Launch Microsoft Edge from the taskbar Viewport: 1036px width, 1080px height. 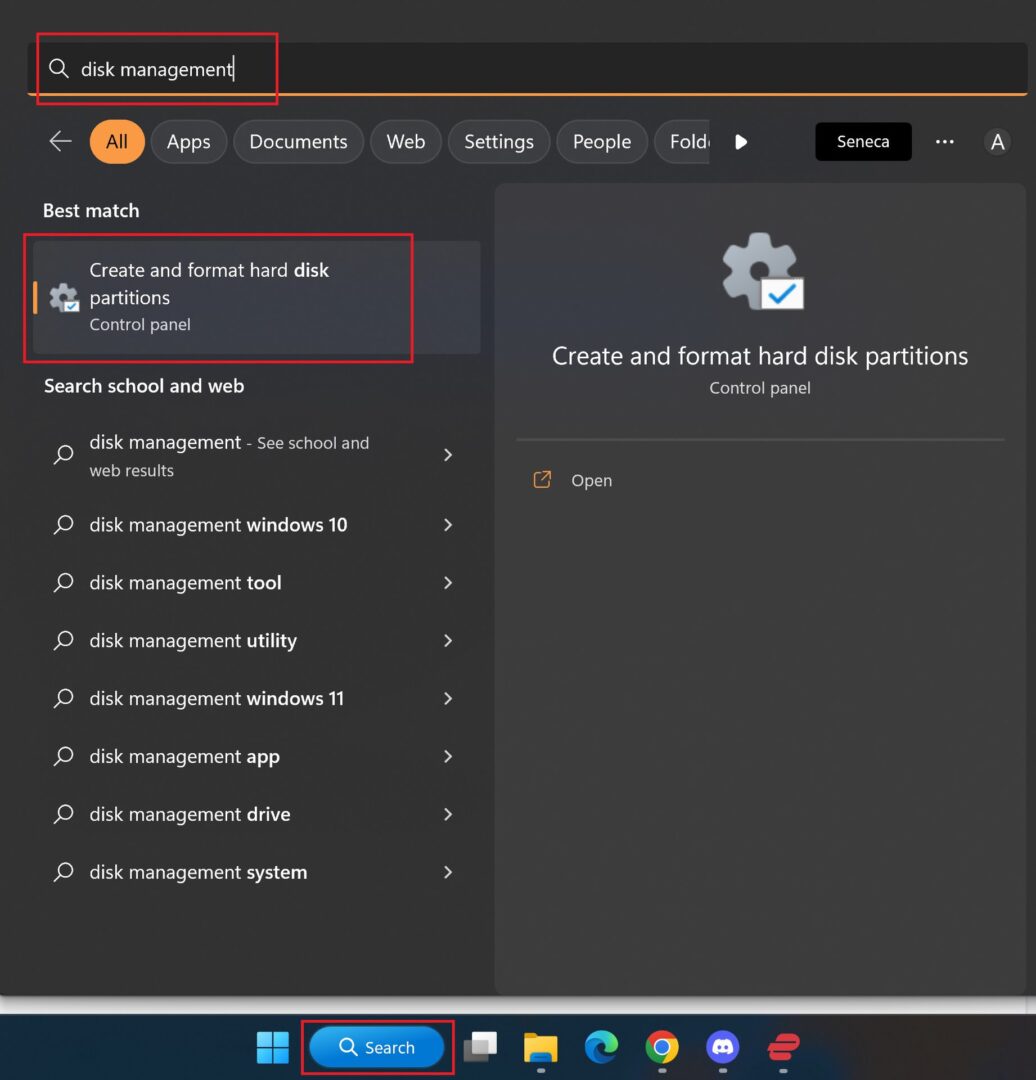601,1047
